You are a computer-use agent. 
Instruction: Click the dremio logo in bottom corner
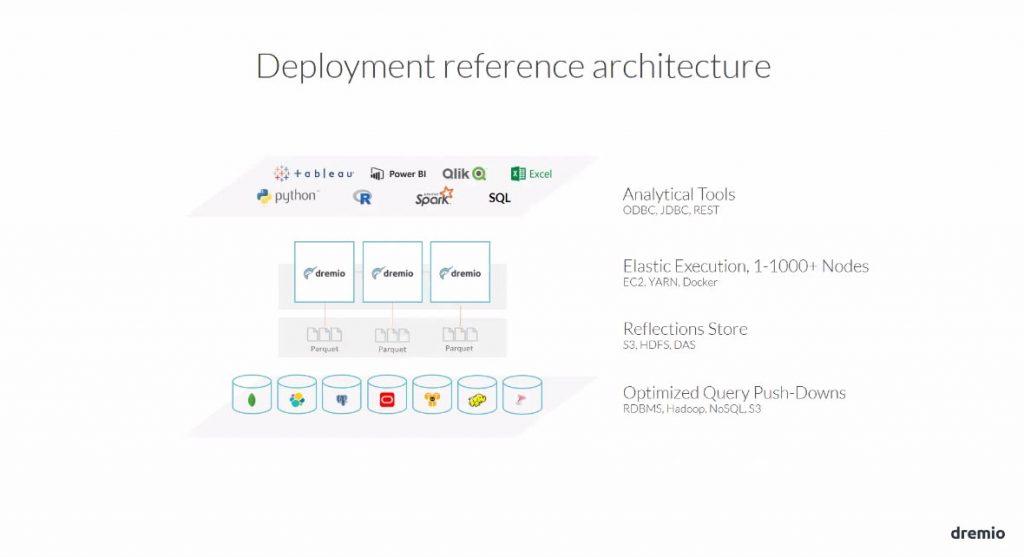pyautogui.click(x=978, y=533)
